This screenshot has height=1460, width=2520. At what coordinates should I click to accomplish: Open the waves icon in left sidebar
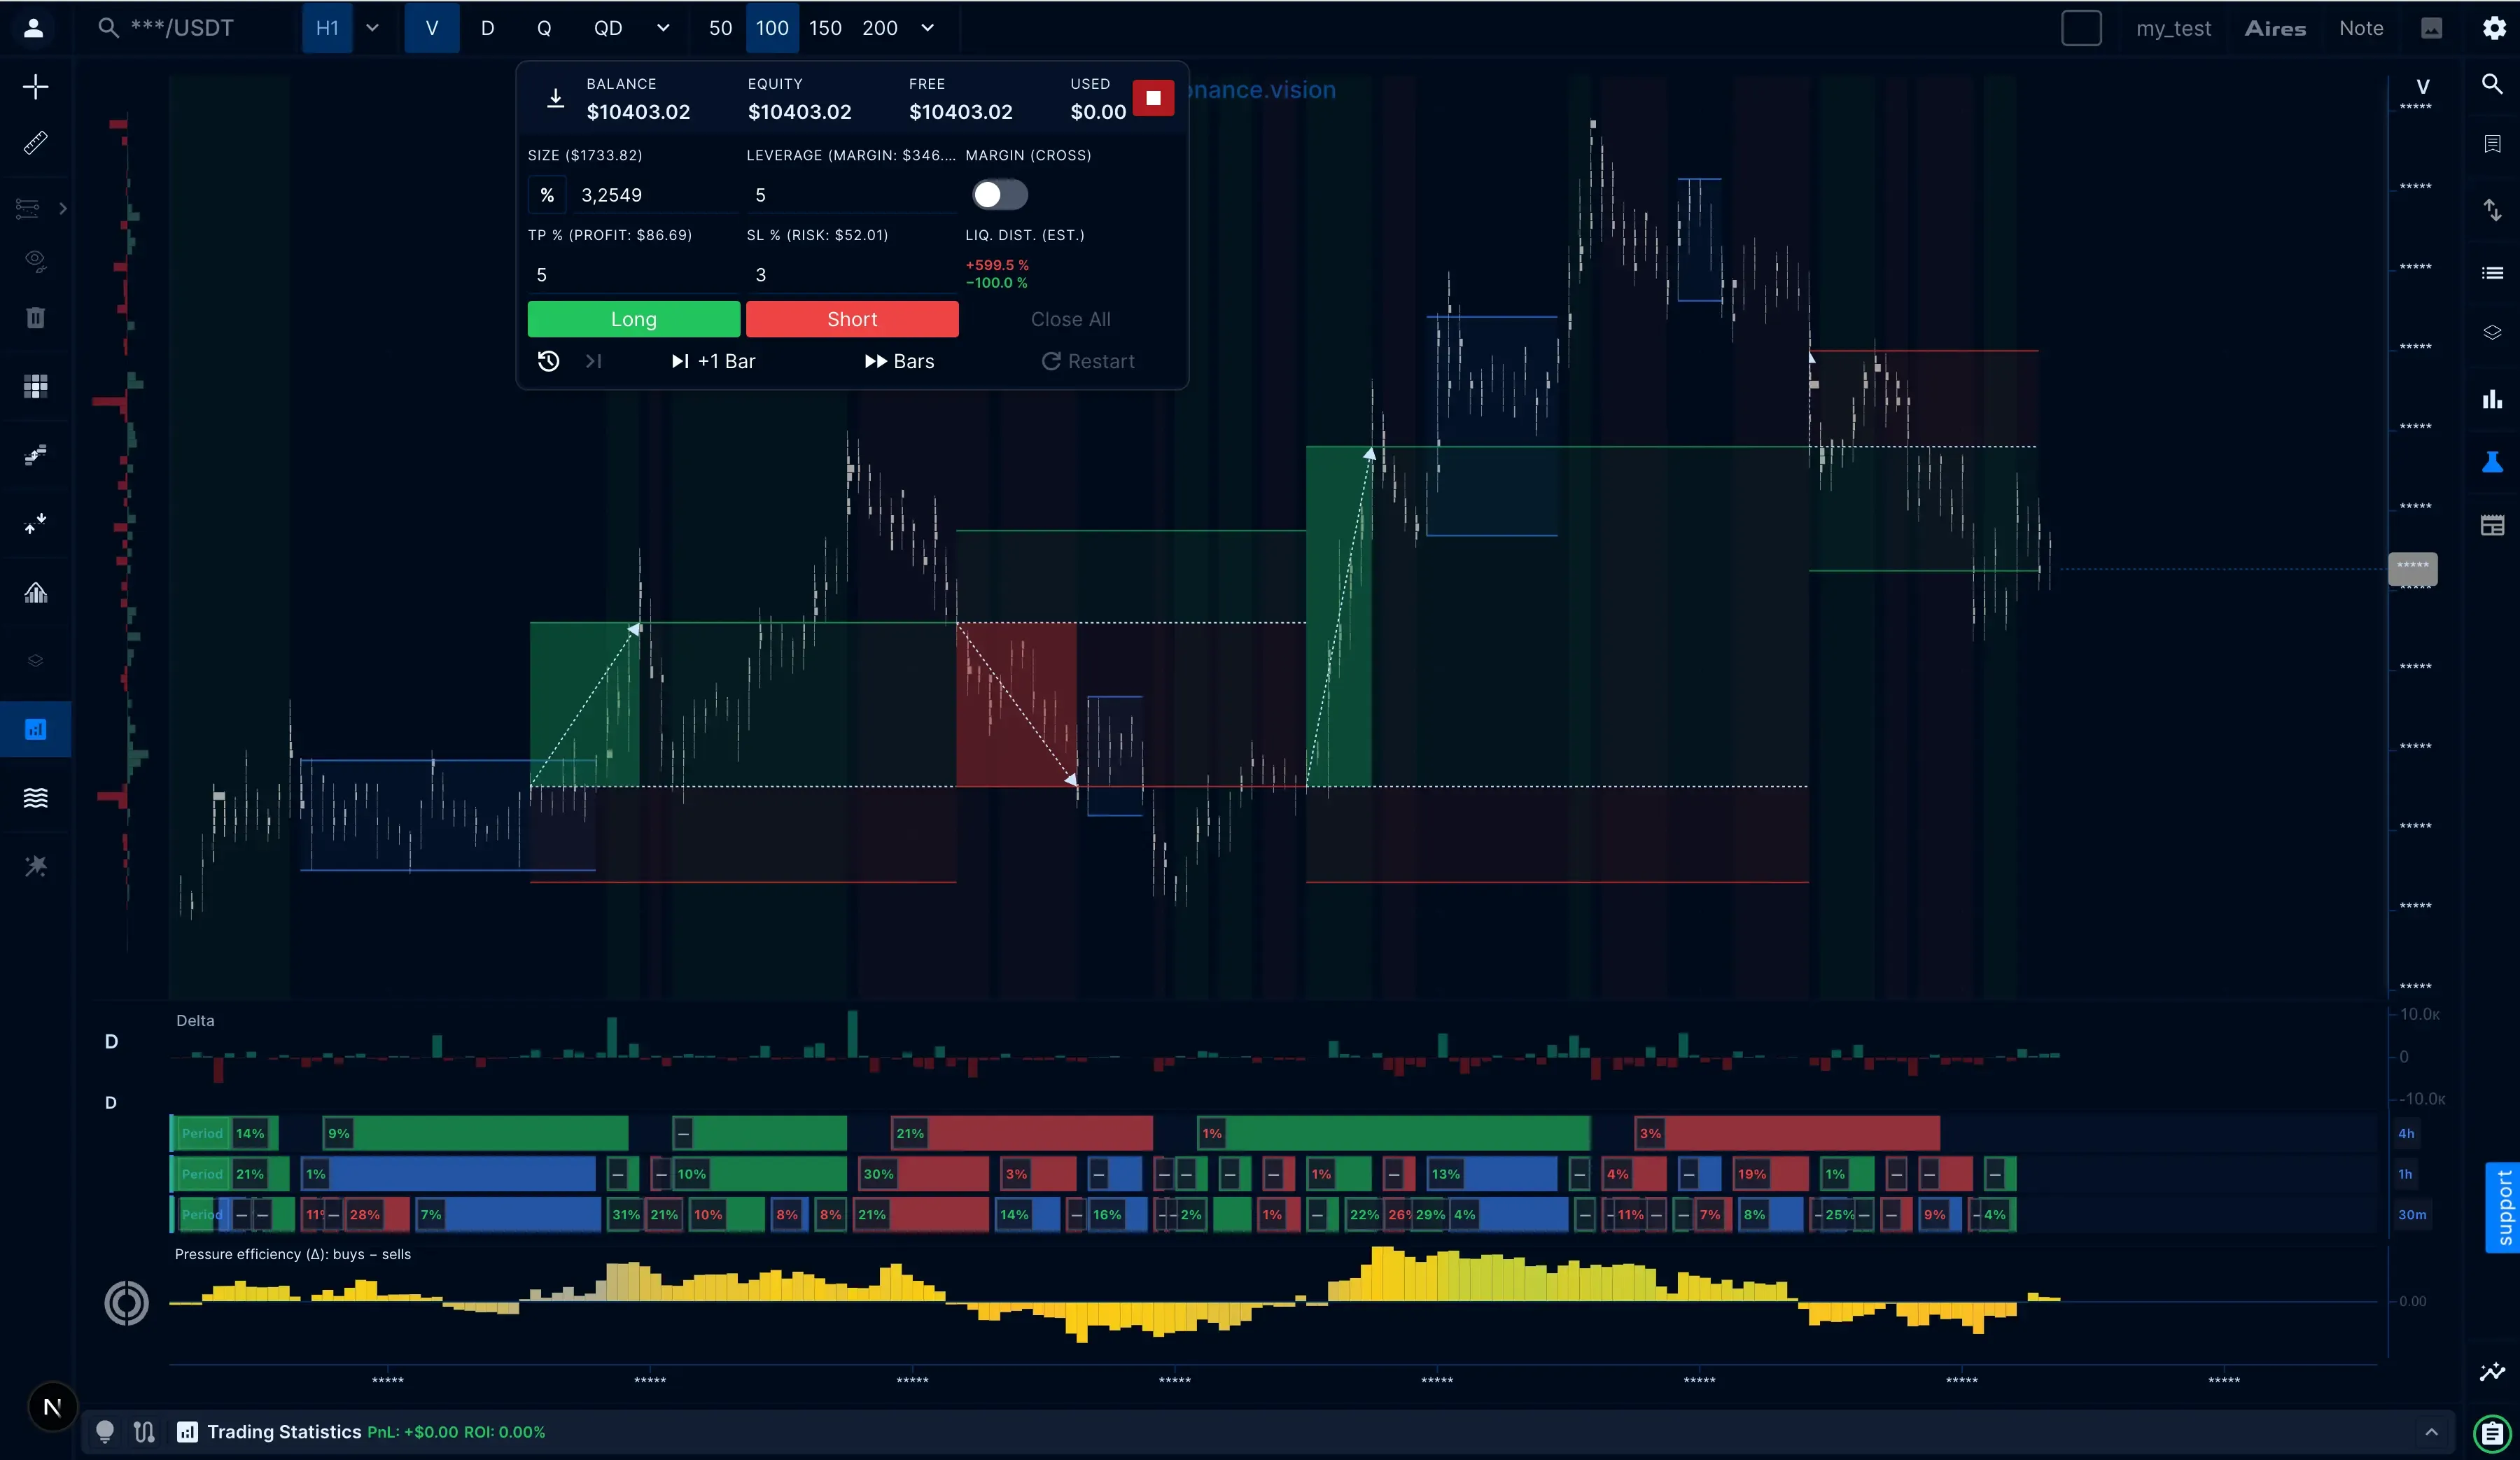35,797
